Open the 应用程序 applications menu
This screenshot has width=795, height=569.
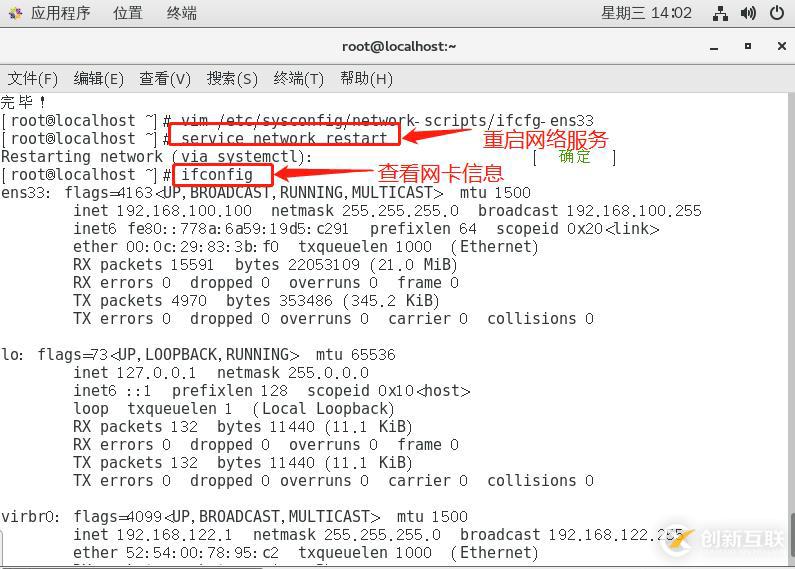click(x=60, y=13)
